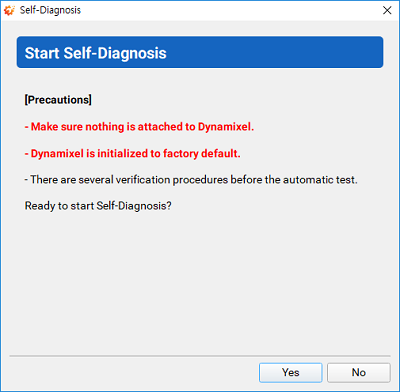Click the red "initialized to factory default" warning

pyautogui.click(x=132, y=153)
